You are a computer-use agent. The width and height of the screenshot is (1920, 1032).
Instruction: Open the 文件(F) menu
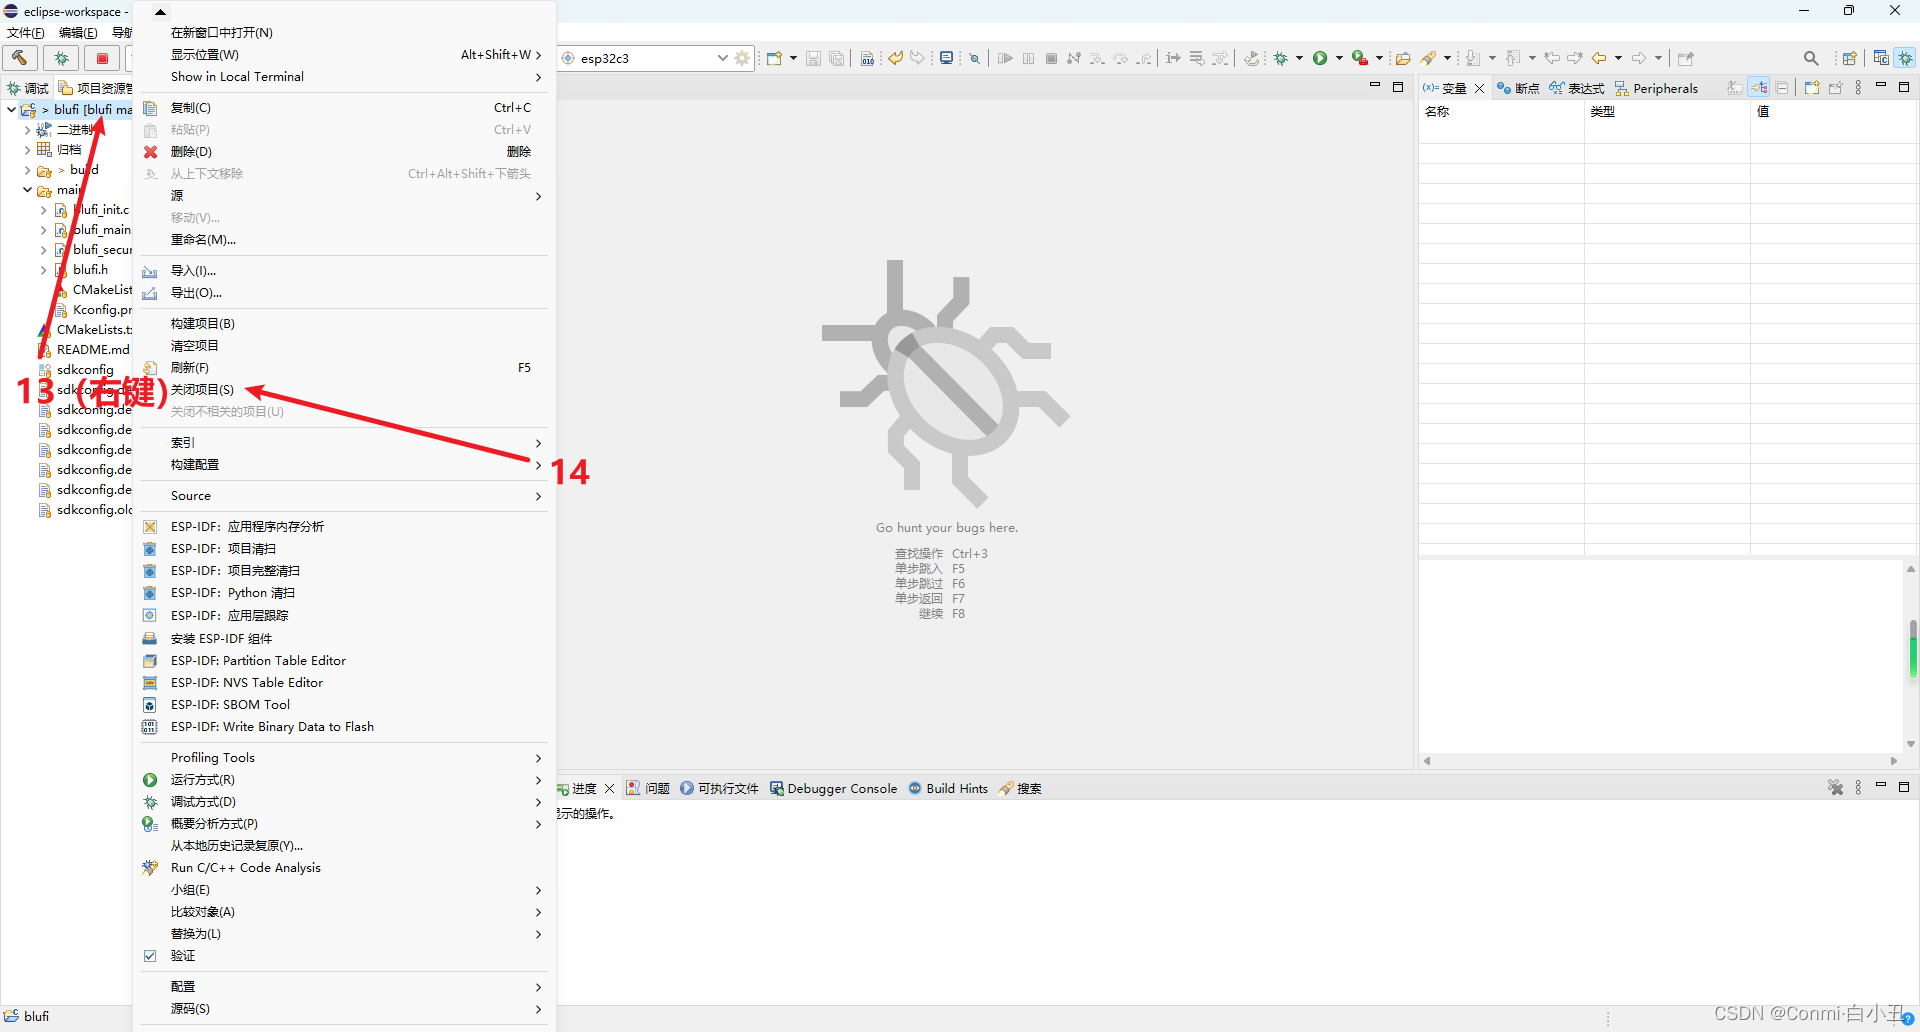click(25, 33)
